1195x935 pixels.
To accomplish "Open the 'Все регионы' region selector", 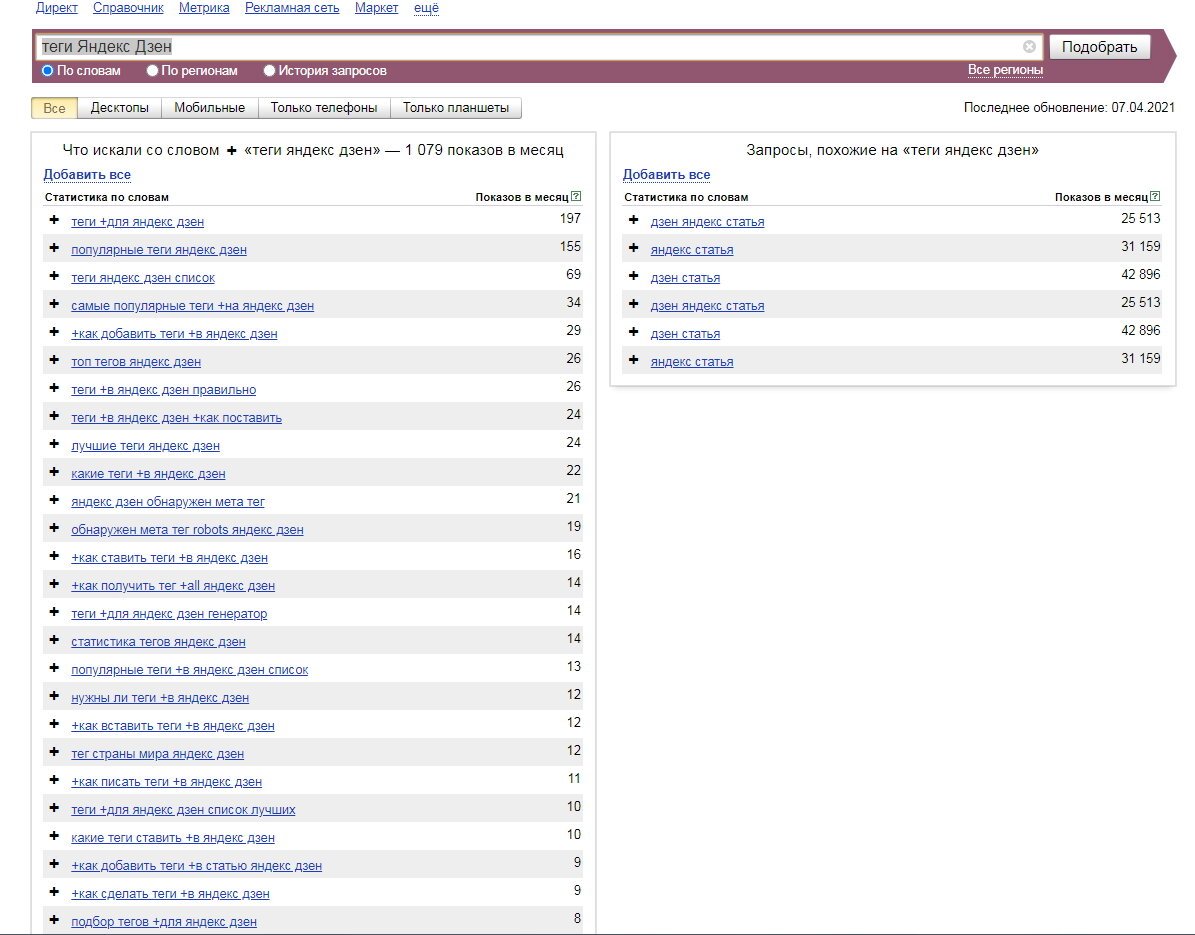I will (x=1005, y=69).
